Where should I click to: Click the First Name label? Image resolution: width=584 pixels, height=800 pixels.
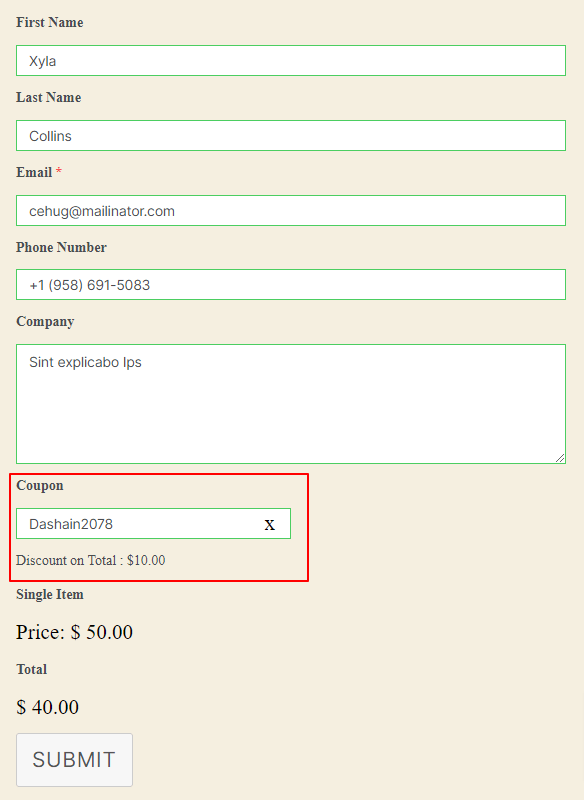[x=49, y=22]
